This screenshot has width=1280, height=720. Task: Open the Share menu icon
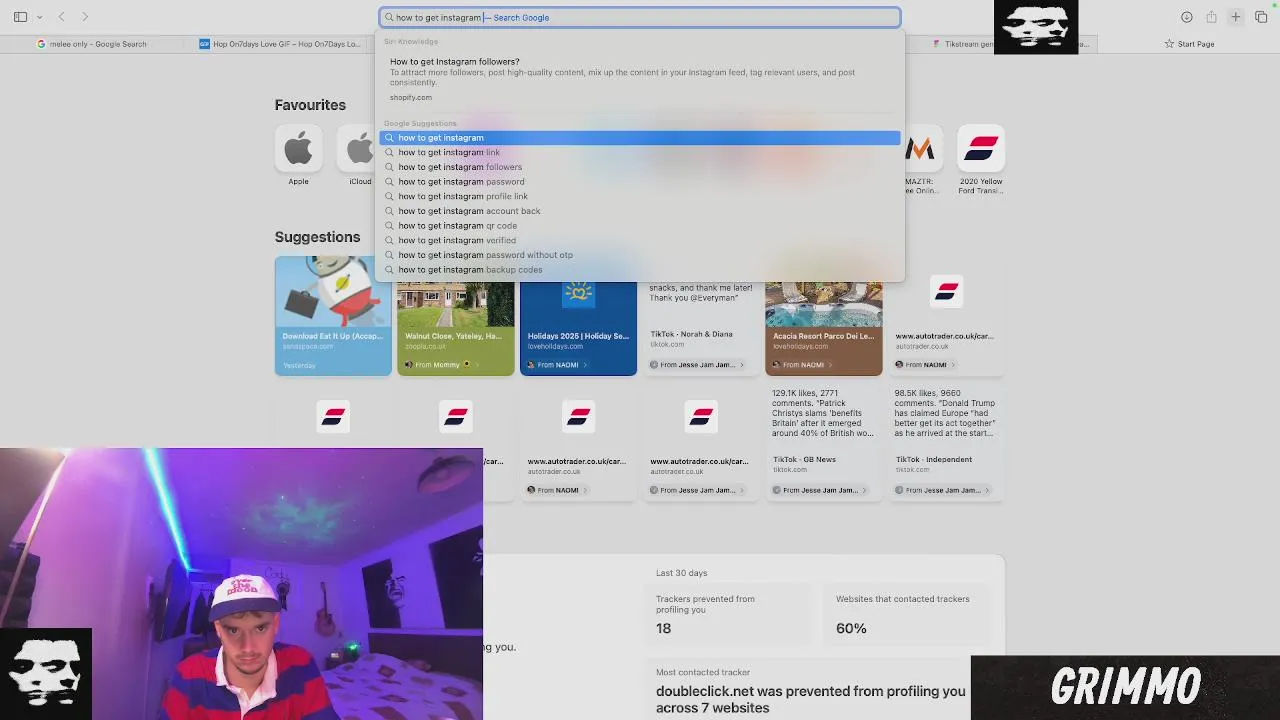(x=1211, y=17)
